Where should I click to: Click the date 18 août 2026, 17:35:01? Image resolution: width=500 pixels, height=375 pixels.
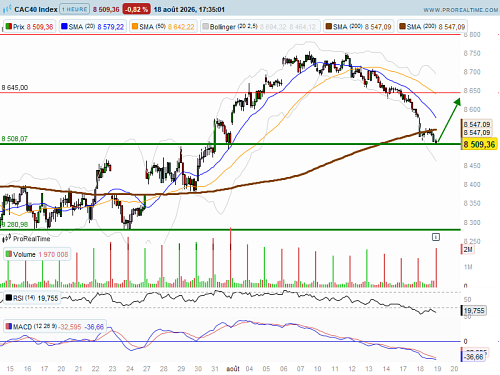coord(189,9)
